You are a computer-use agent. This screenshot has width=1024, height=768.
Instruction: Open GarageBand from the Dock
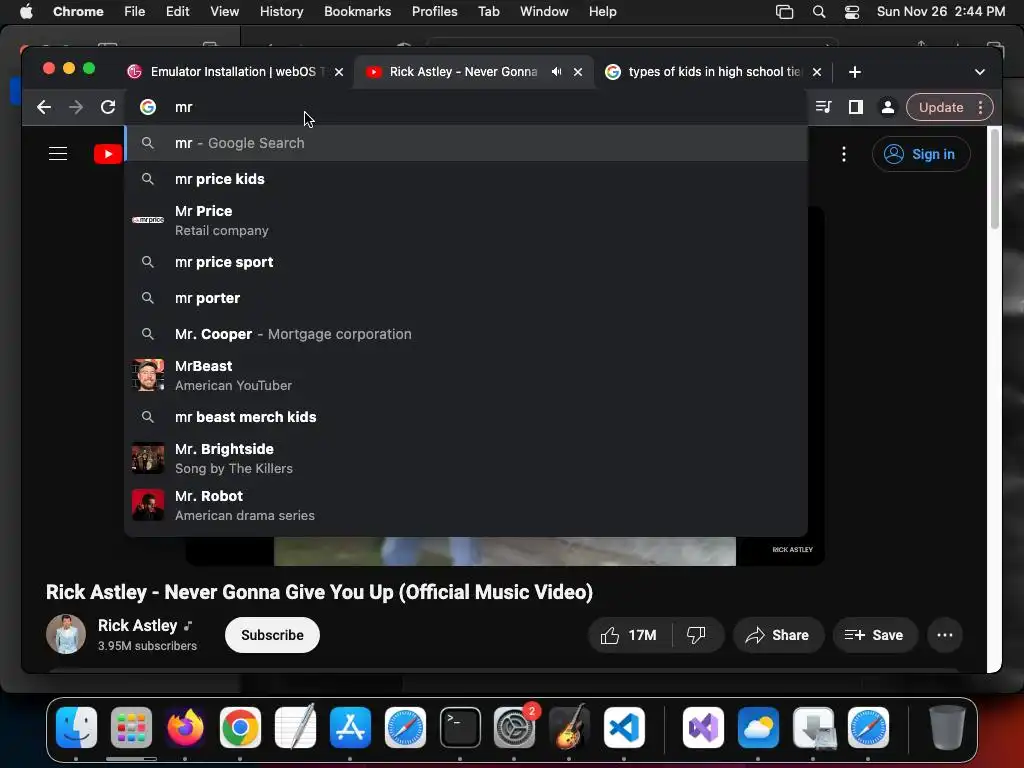[569, 727]
